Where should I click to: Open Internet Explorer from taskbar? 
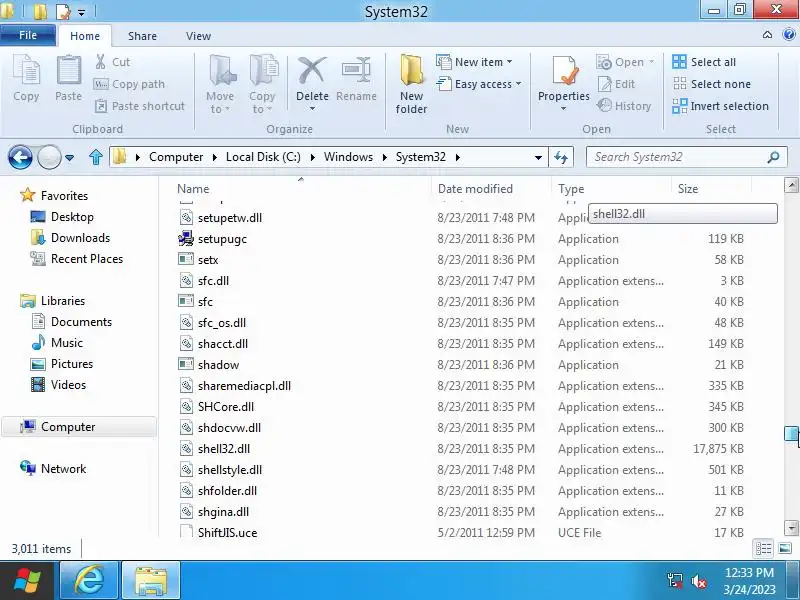coord(89,580)
